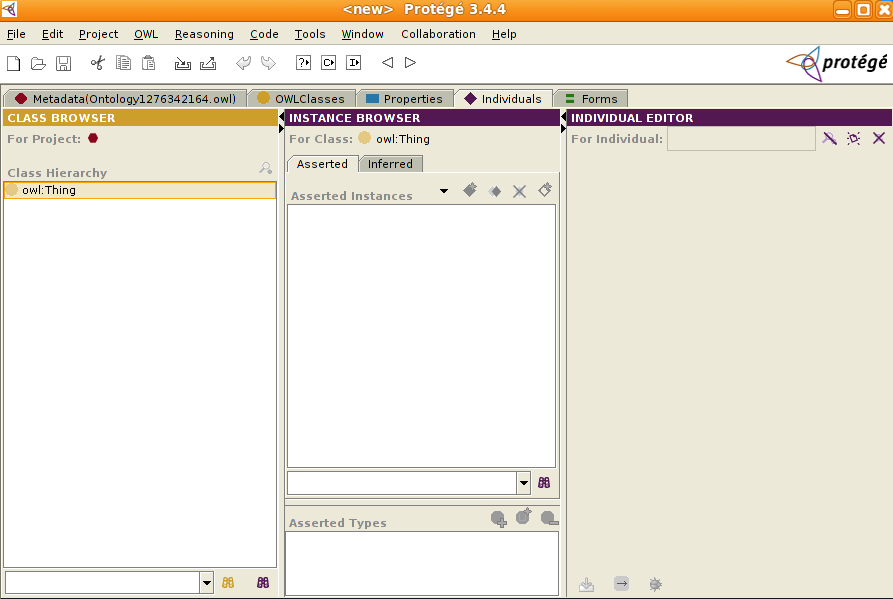Click the download tray icon below Individual Editor
The width and height of the screenshot is (893, 599).
click(x=587, y=584)
